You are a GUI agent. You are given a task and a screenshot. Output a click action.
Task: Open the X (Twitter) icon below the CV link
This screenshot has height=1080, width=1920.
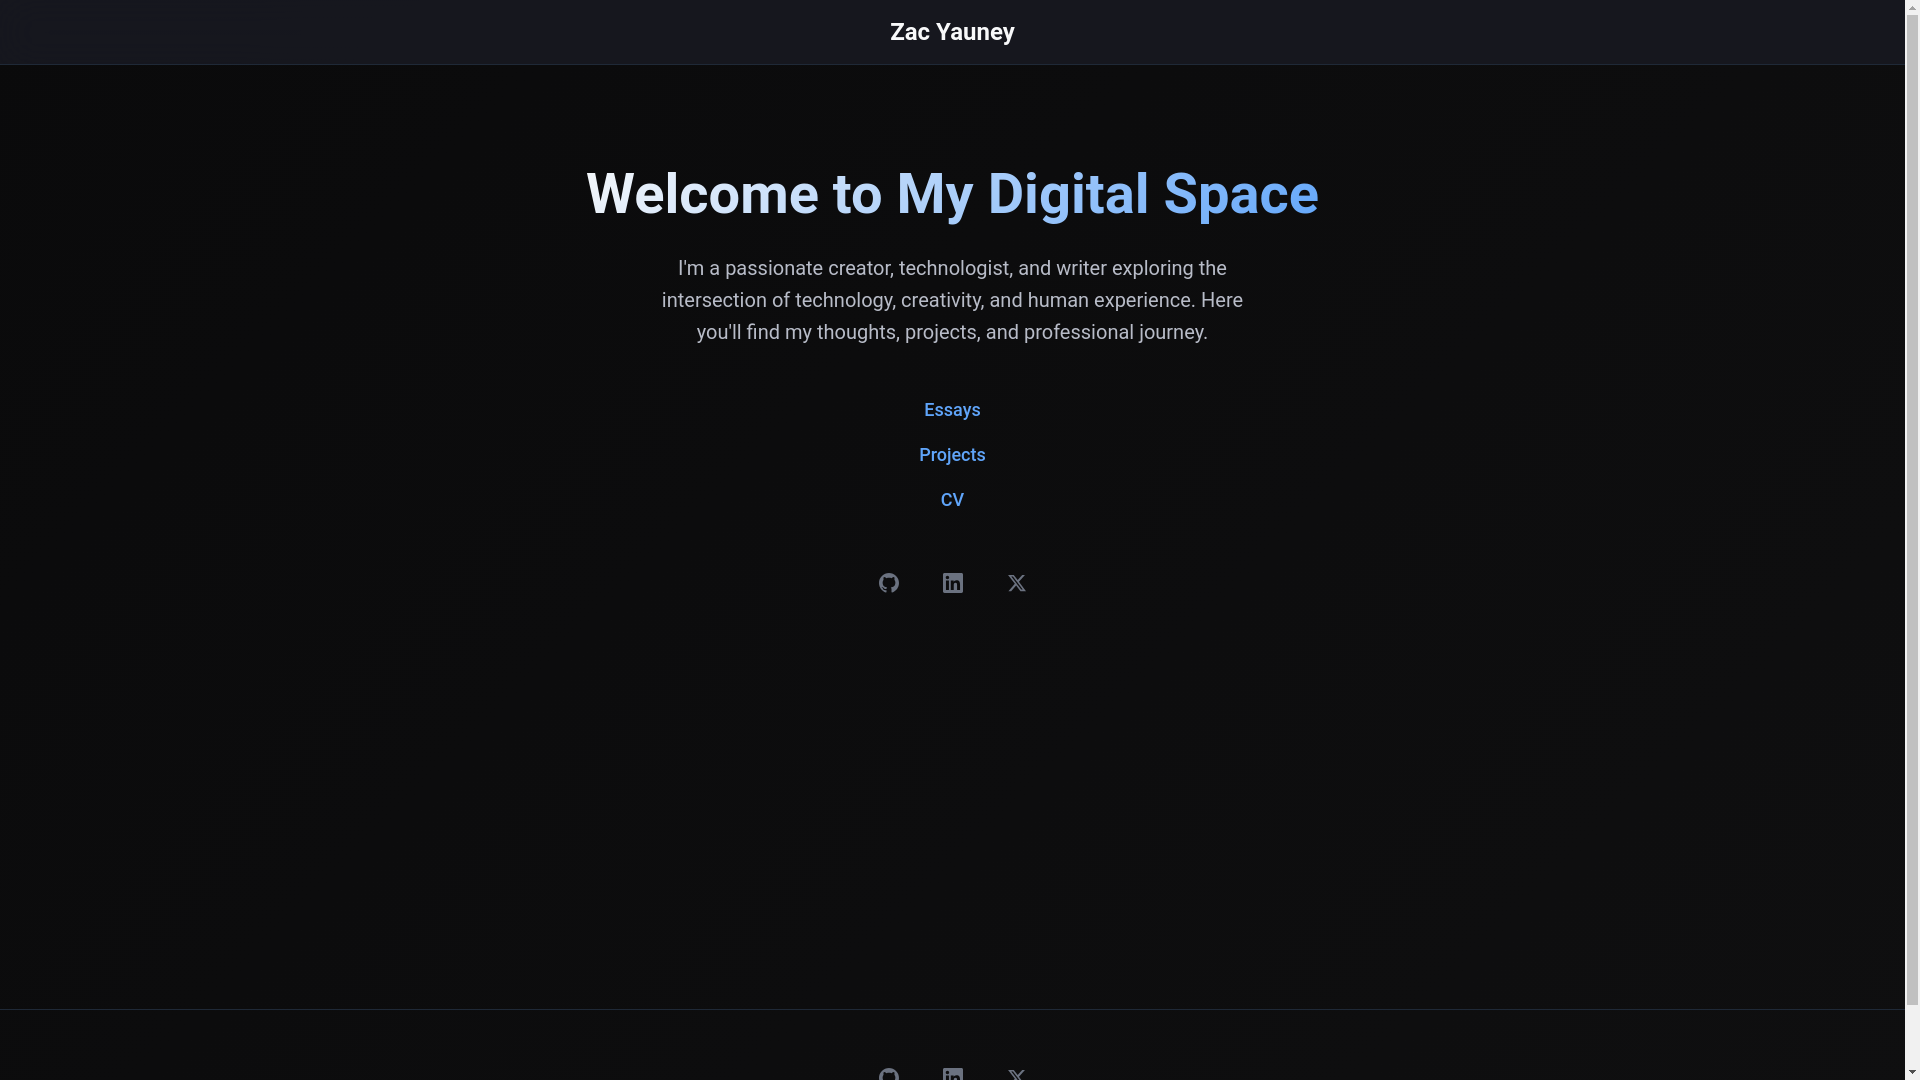click(1017, 583)
